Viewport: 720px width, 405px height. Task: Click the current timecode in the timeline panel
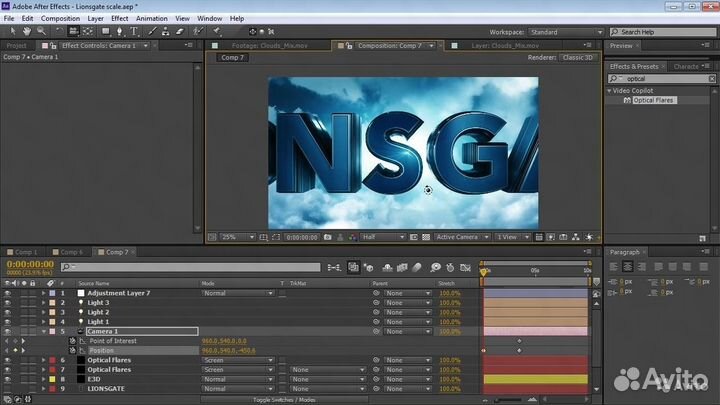pos(30,264)
